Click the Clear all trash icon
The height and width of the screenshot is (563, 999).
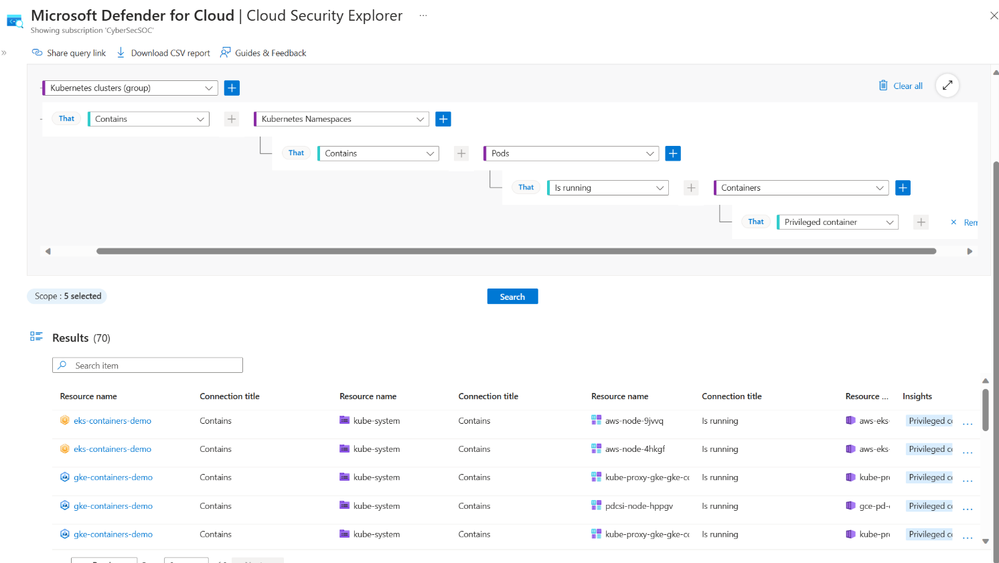[x=883, y=85]
